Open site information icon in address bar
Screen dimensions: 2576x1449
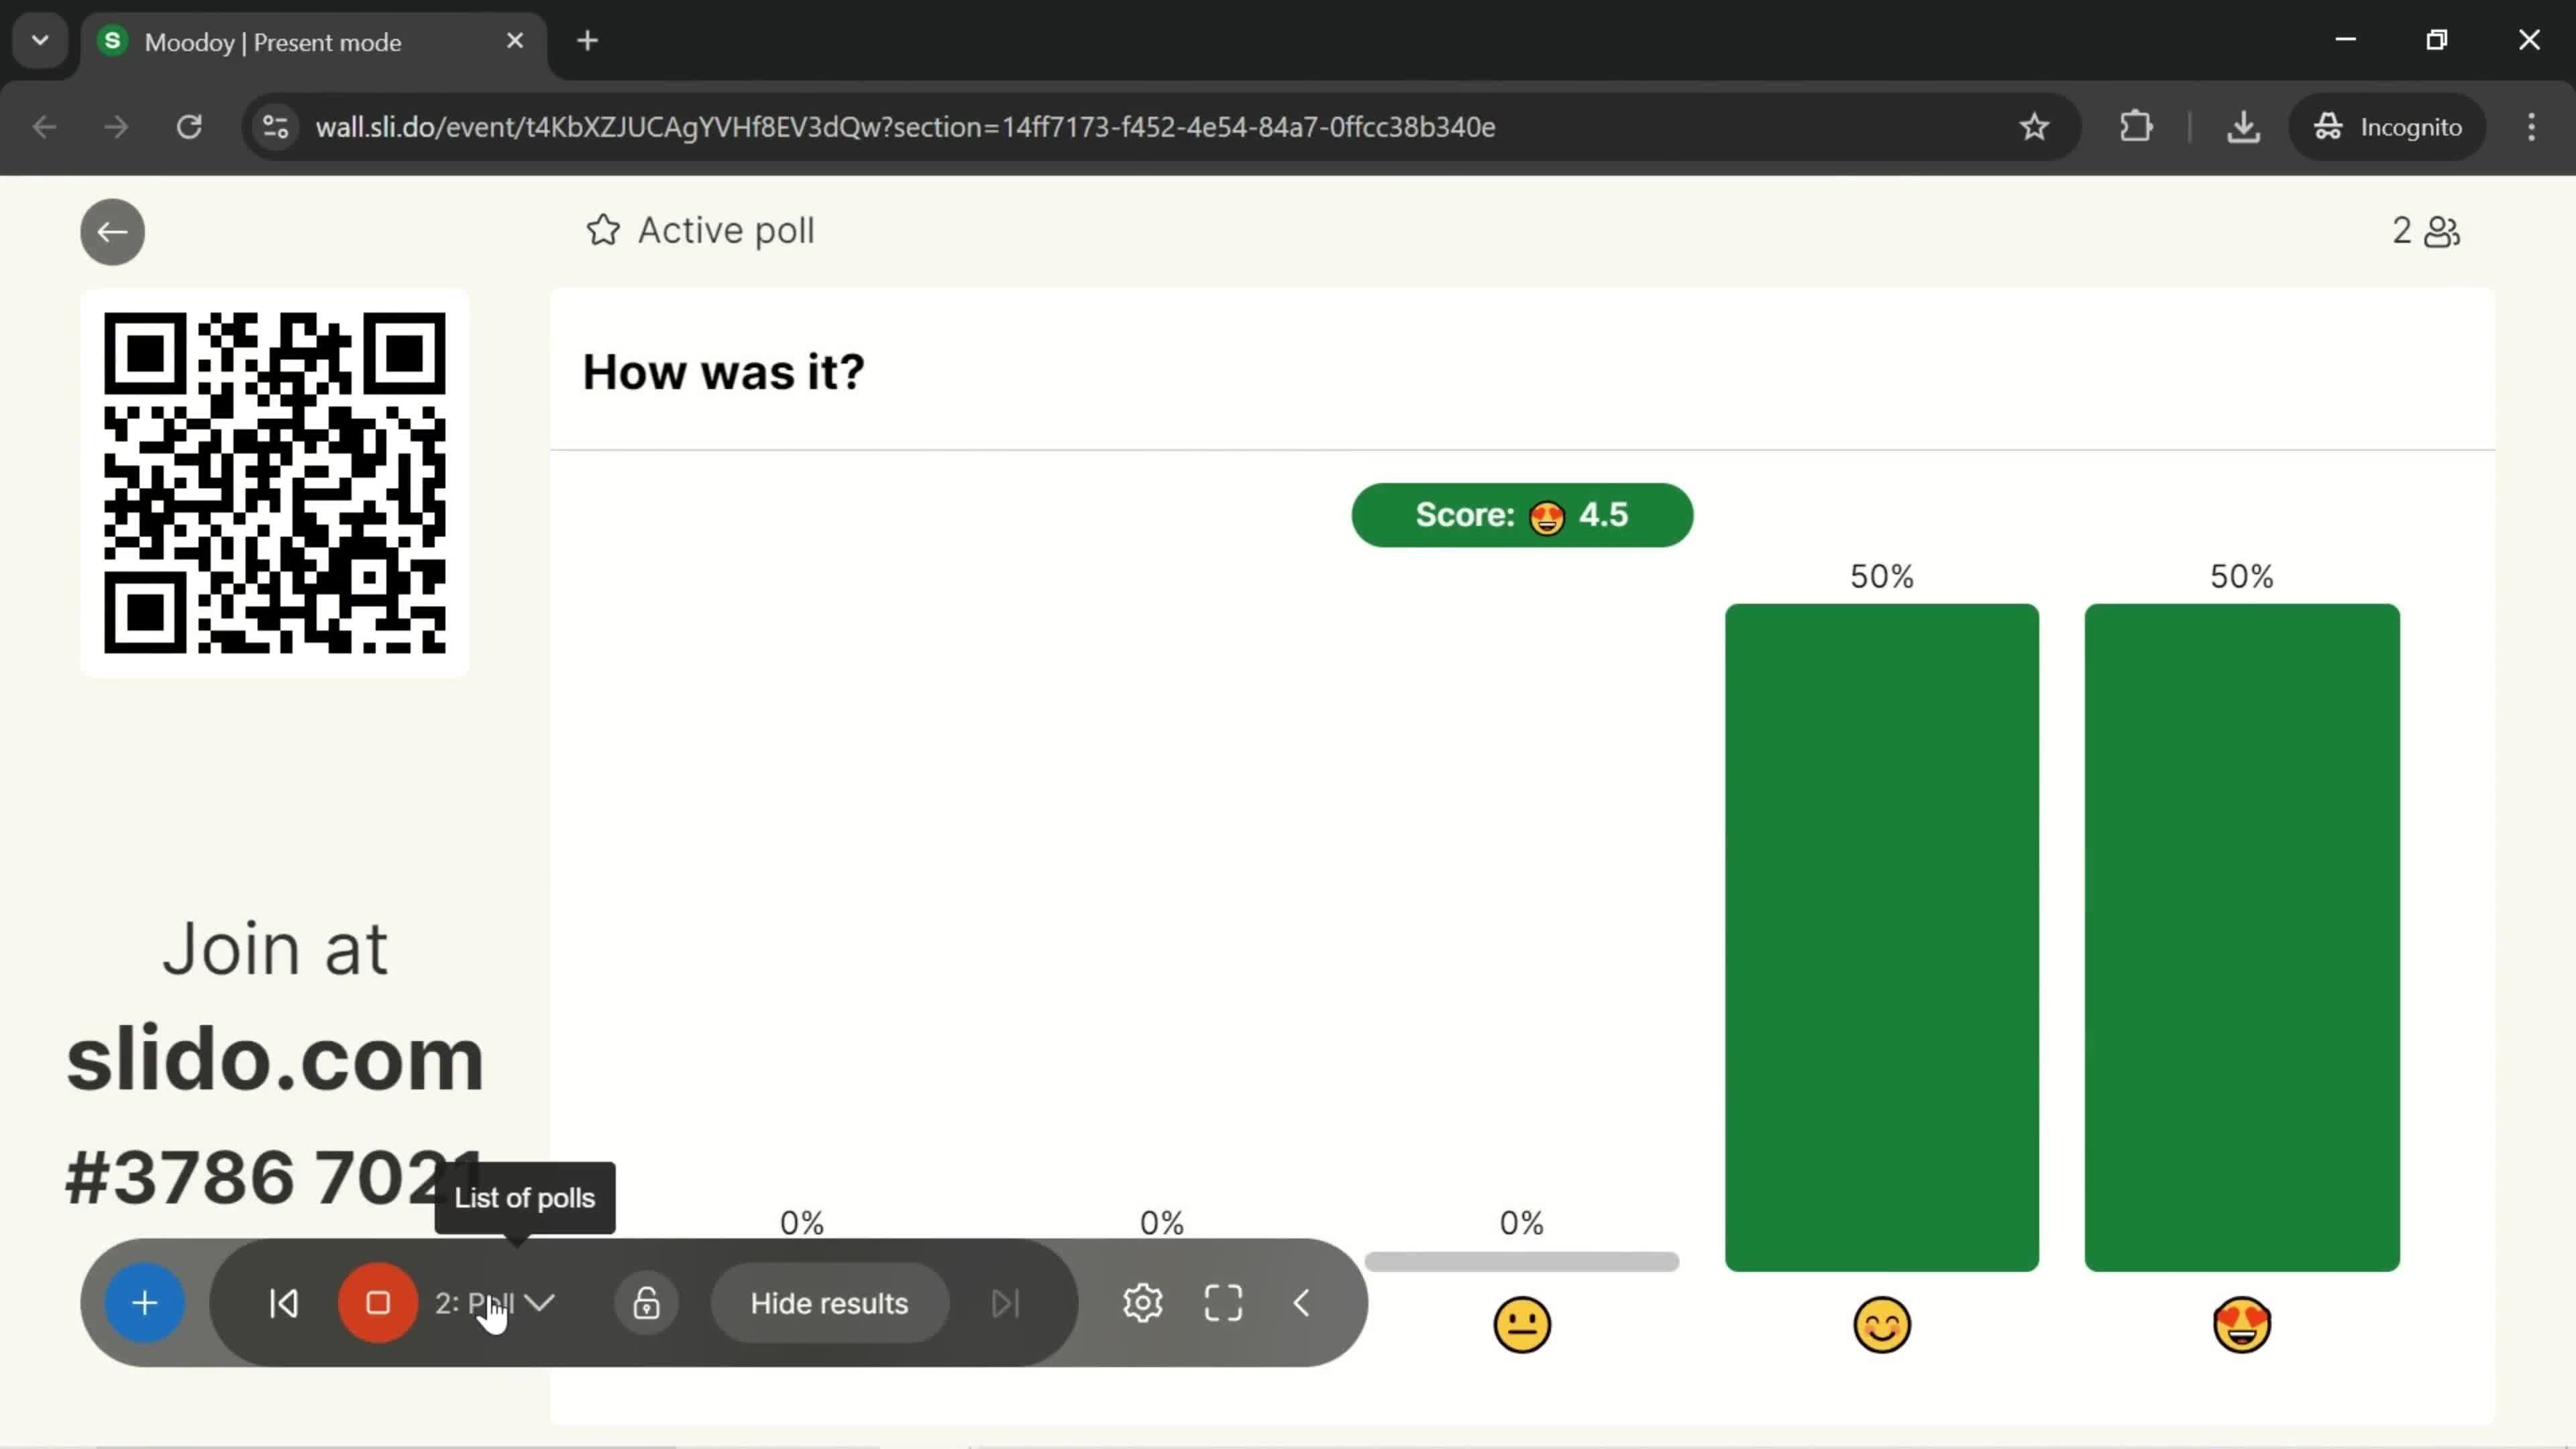pos(275,127)
